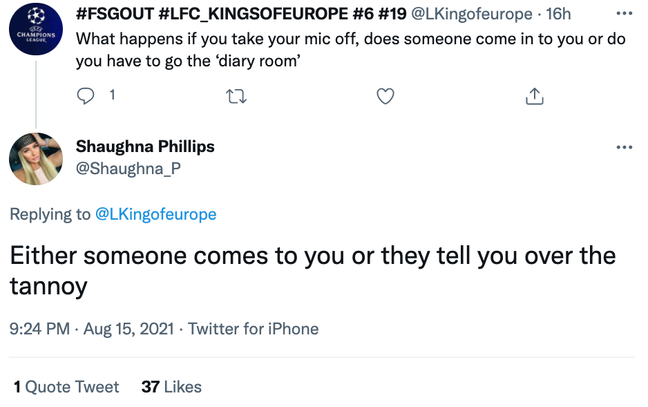Open the 16h timestamp of top tweet
Screen dimensions: 648x407
click(558, 14)
